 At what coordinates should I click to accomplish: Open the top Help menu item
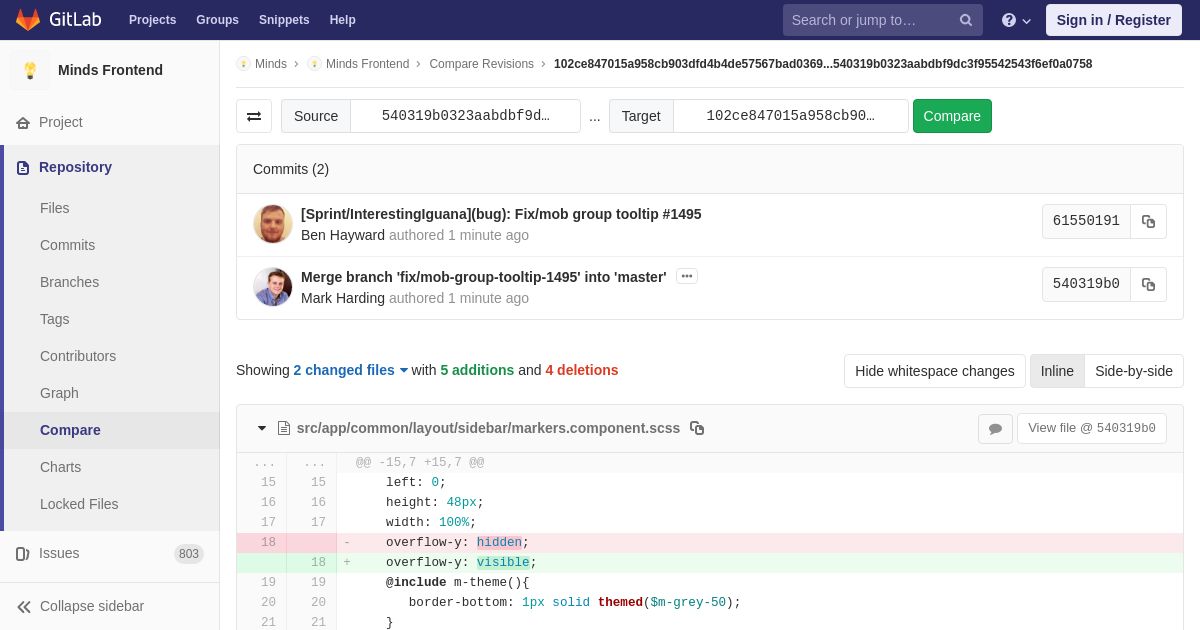(x=343, y=20)
